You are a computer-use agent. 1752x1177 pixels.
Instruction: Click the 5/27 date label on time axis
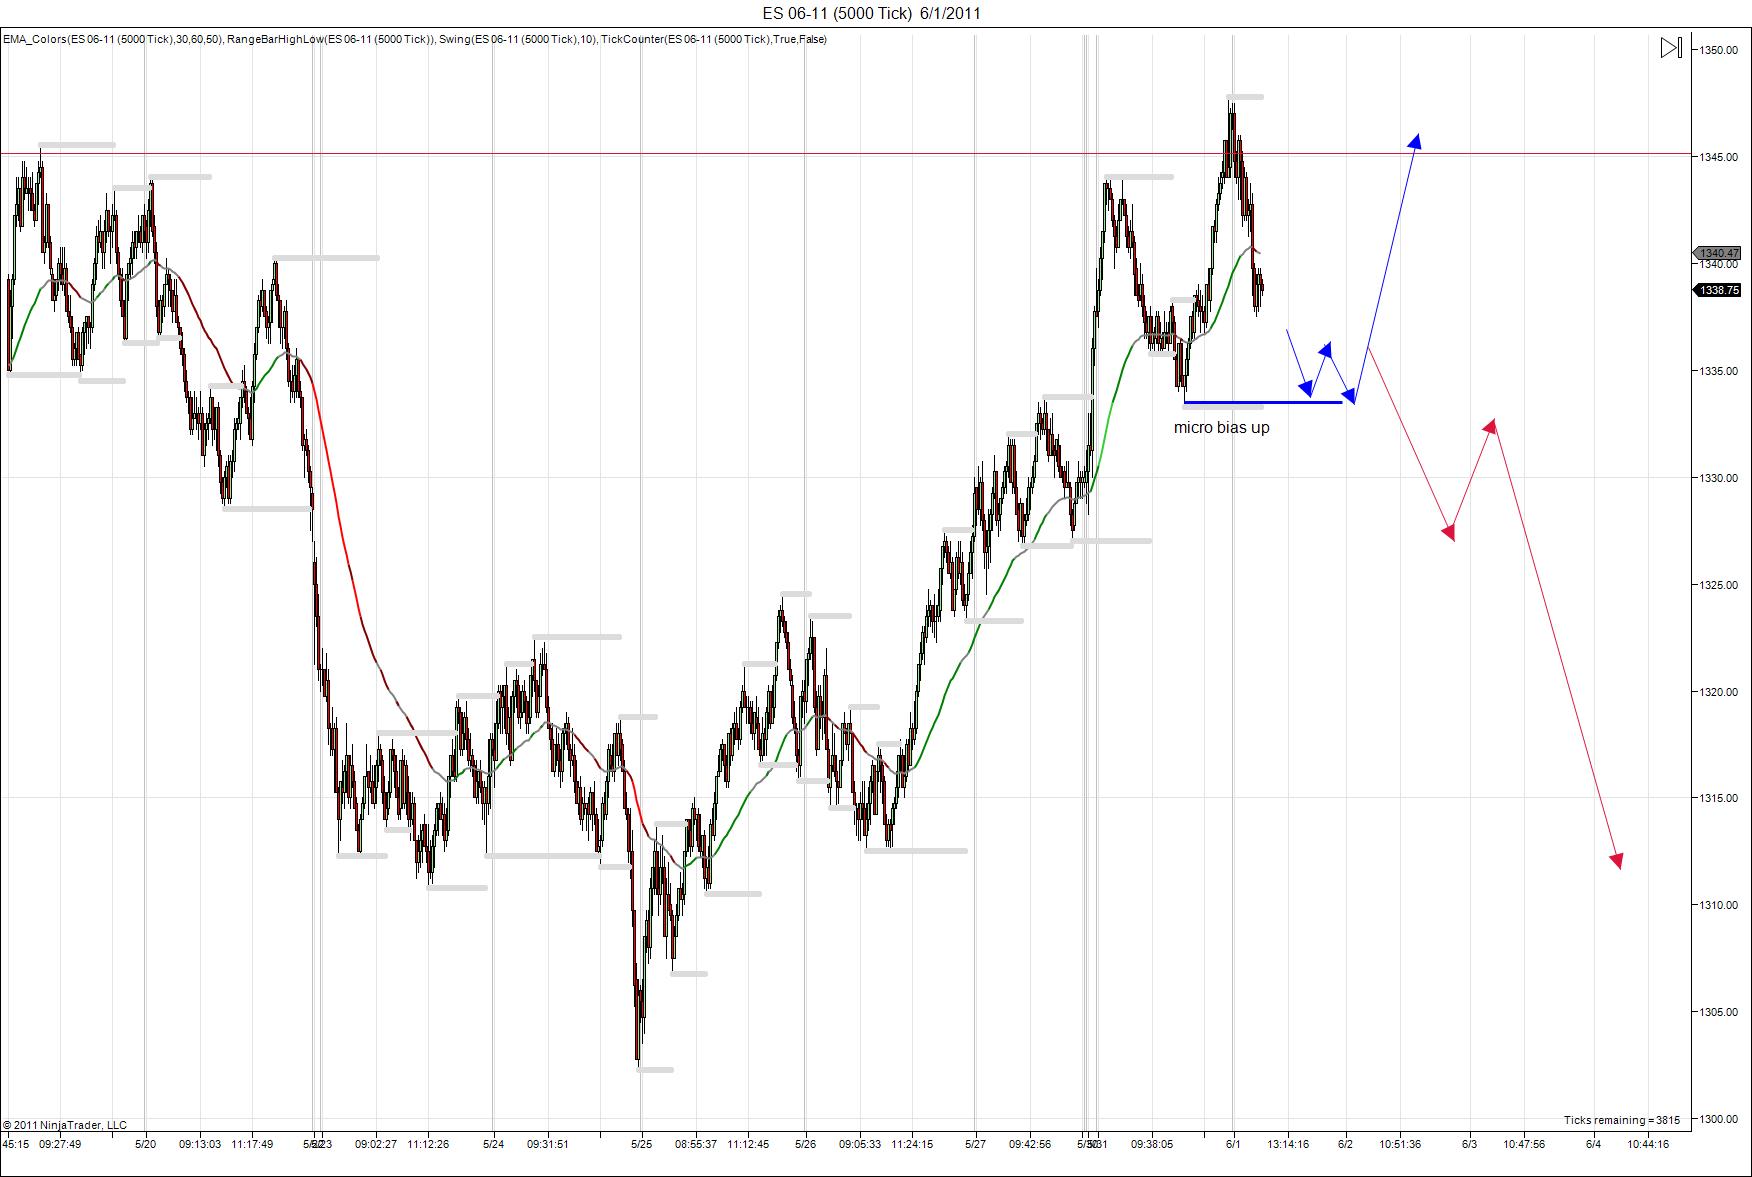[976, 1144]
